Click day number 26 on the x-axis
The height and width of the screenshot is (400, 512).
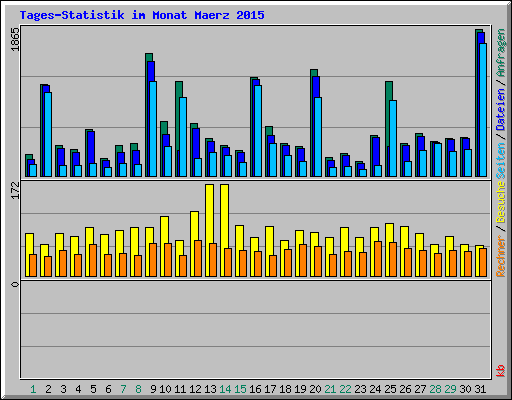pos(405,389)
